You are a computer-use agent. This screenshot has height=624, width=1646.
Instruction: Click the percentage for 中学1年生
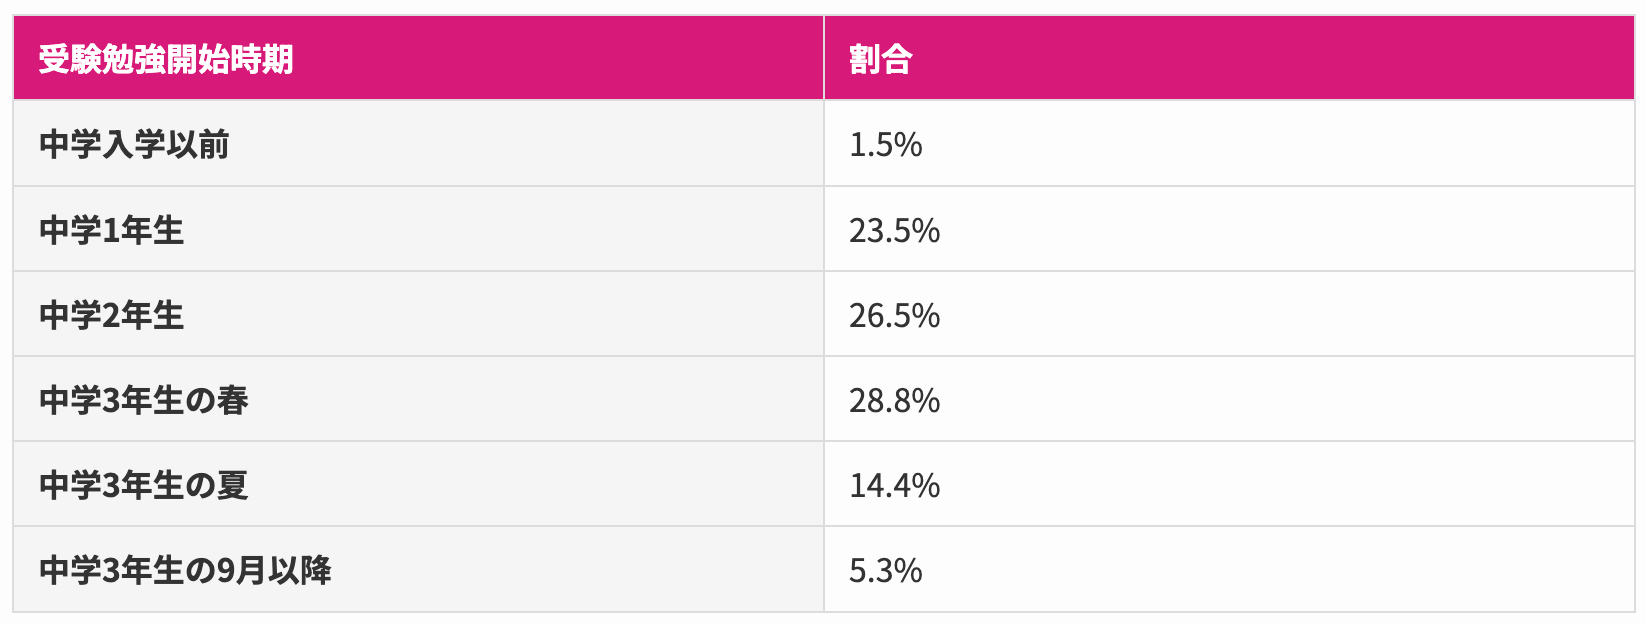click(894, 230)
